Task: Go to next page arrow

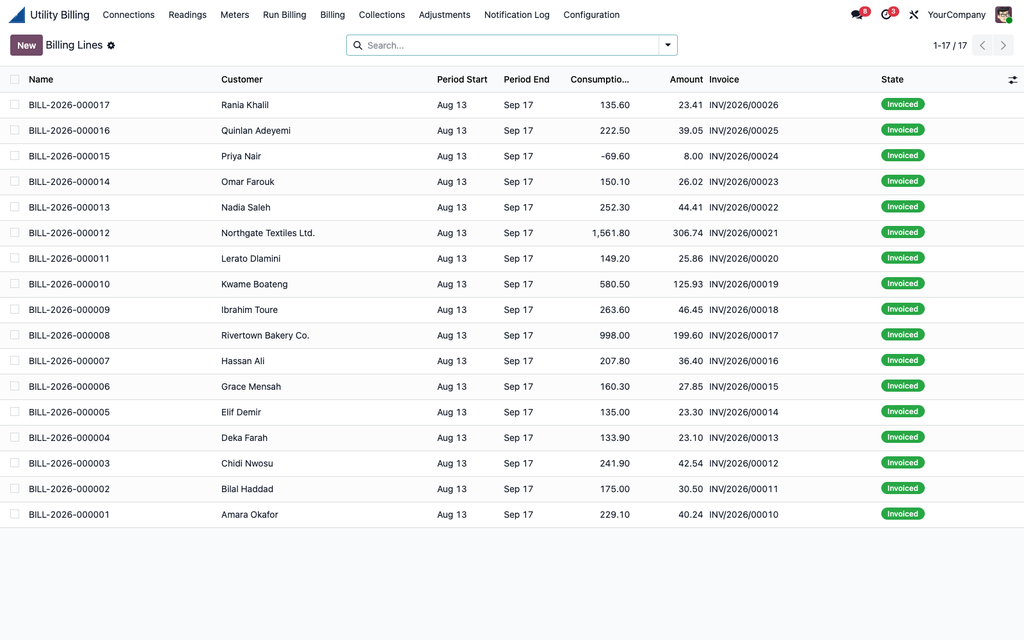Action: [1004, 45]
